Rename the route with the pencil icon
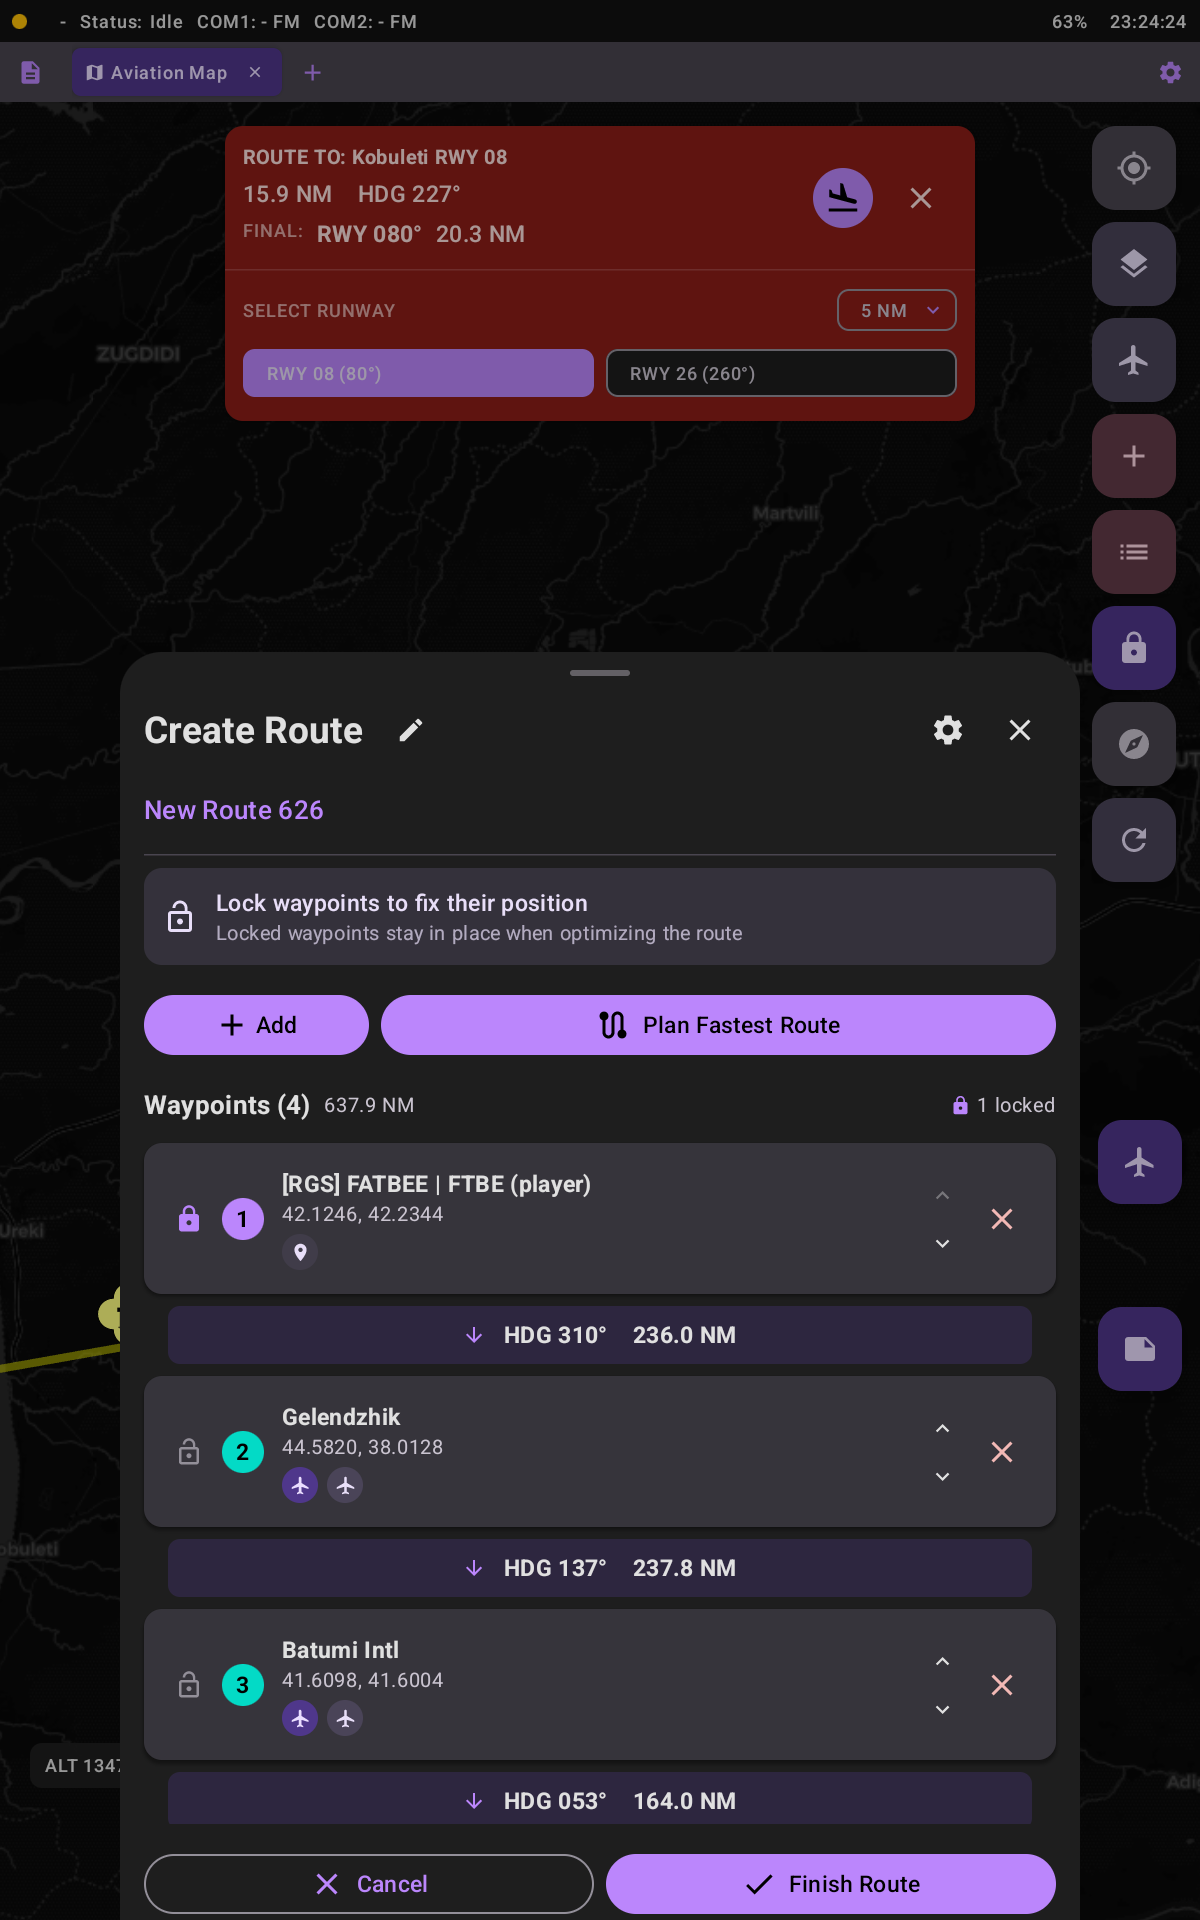 click(x=410, y=730)
